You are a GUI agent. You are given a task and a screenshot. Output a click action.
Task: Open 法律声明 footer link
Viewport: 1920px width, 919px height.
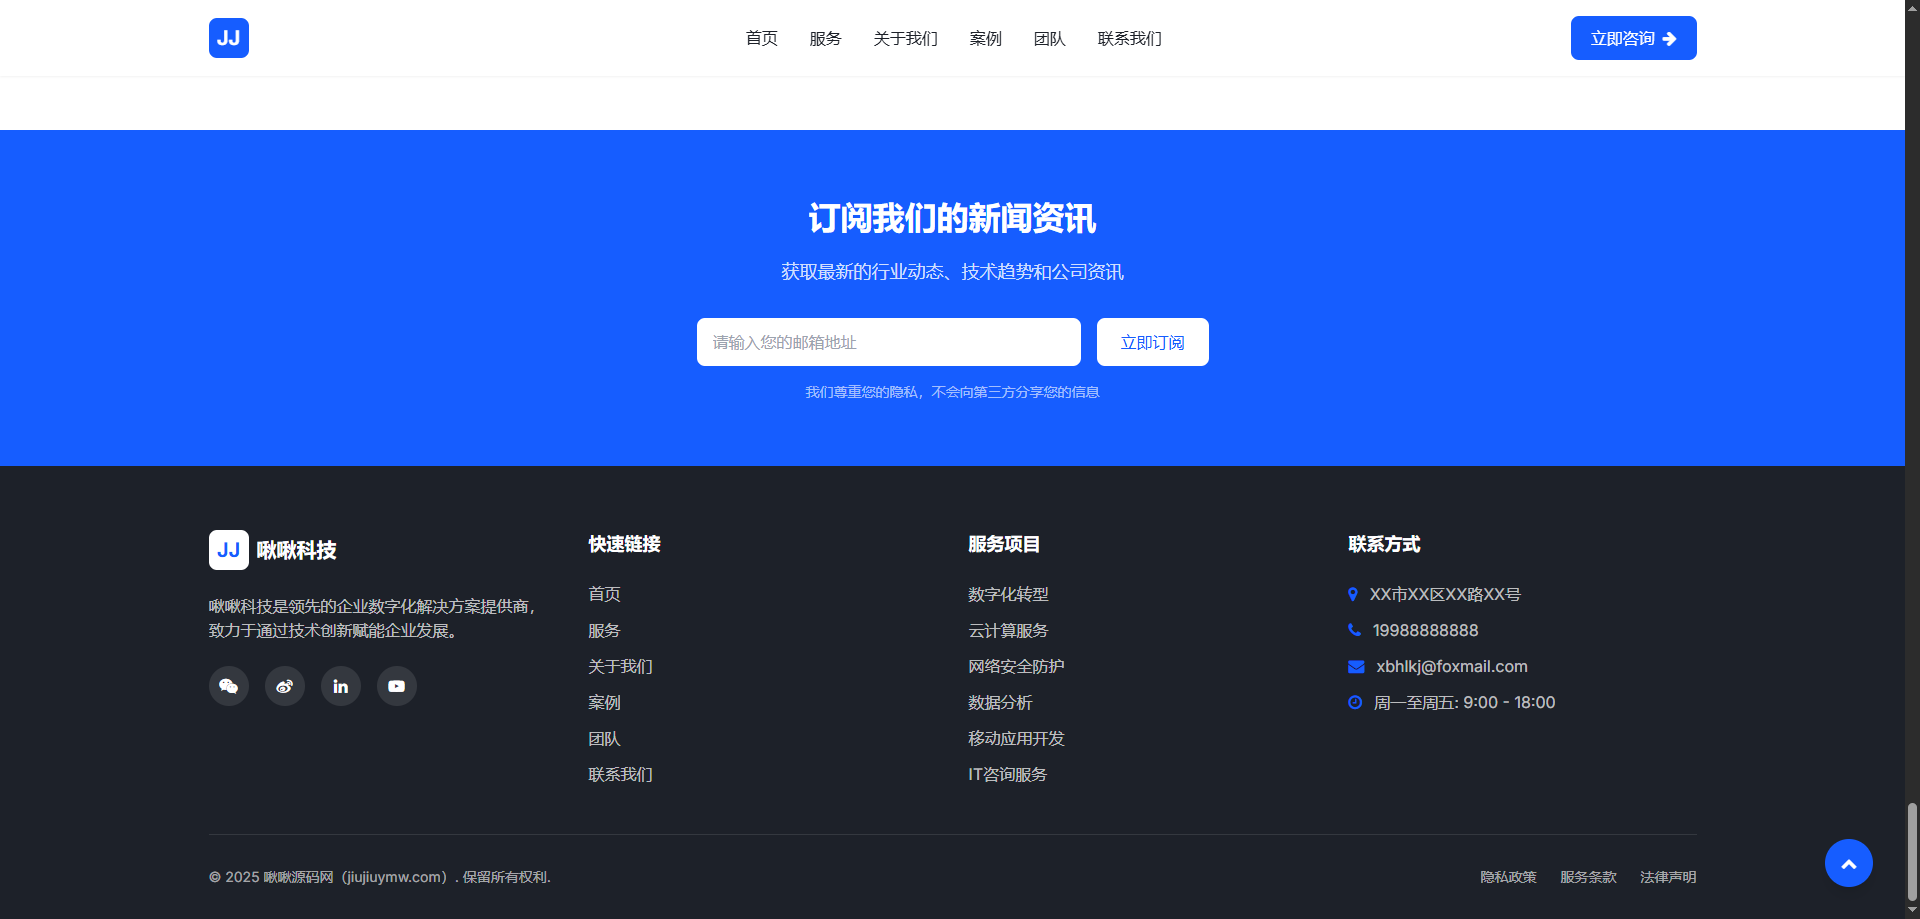click(x=1669, y=877)
